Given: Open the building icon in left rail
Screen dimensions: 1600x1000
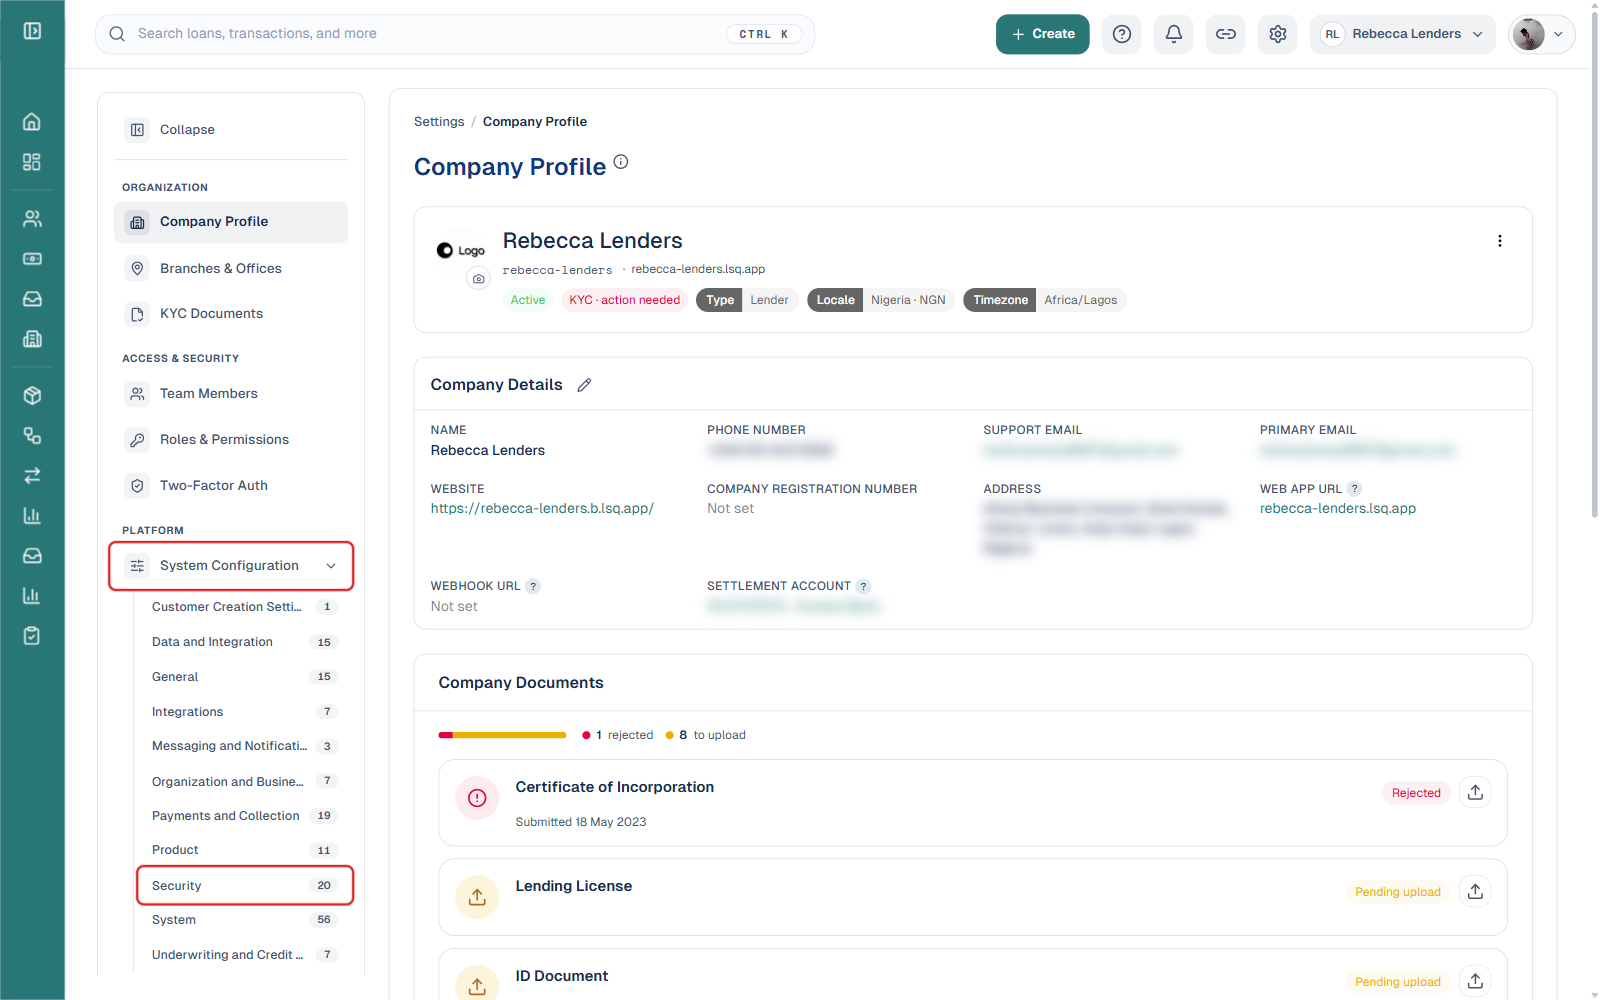Looking at the screenshot, I should (x=32, y=339).
